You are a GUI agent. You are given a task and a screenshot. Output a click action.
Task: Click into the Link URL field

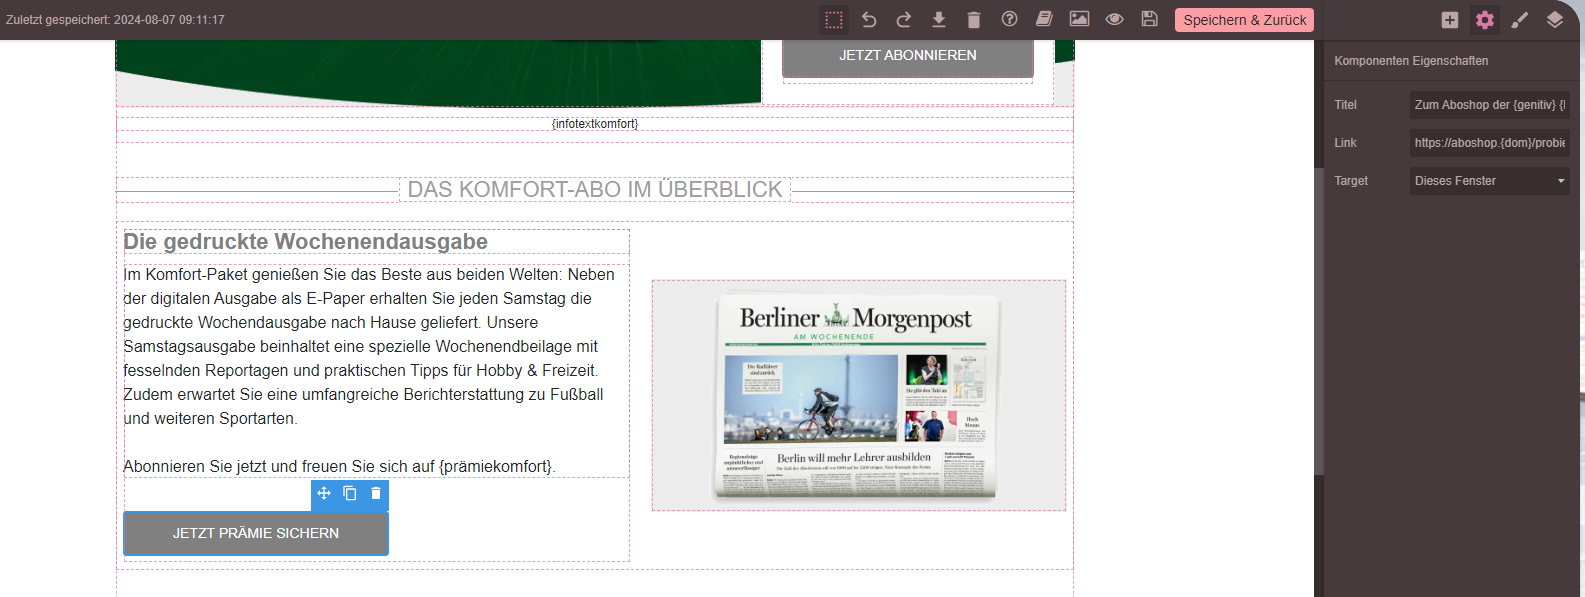point(1489,143)
